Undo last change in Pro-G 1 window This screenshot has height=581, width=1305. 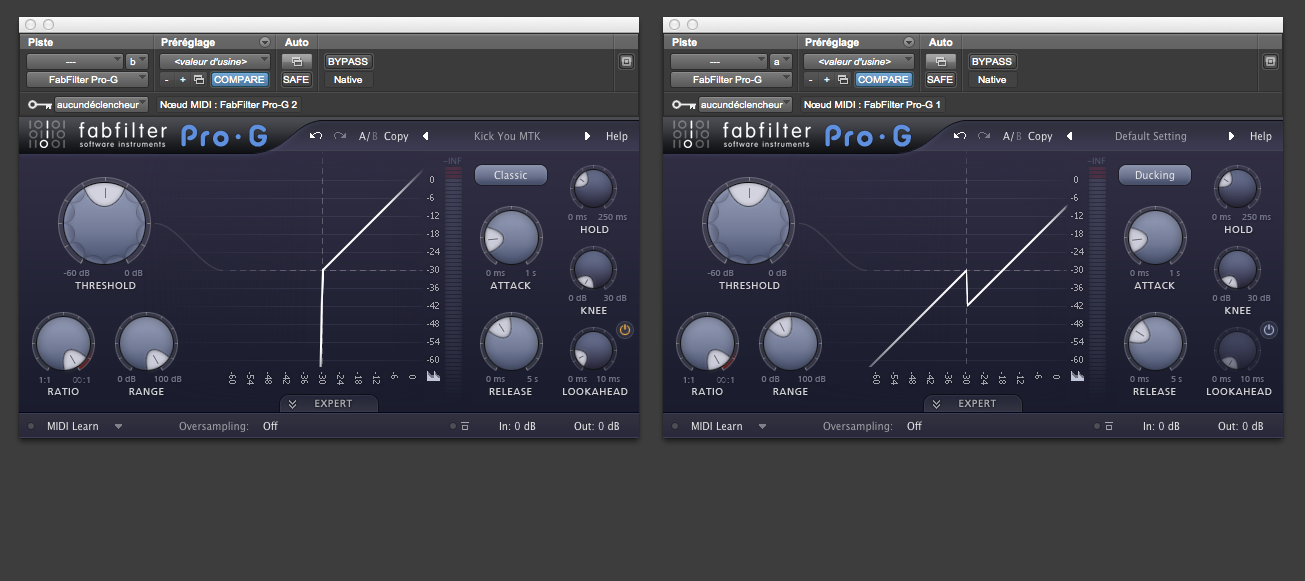[960, 136]
